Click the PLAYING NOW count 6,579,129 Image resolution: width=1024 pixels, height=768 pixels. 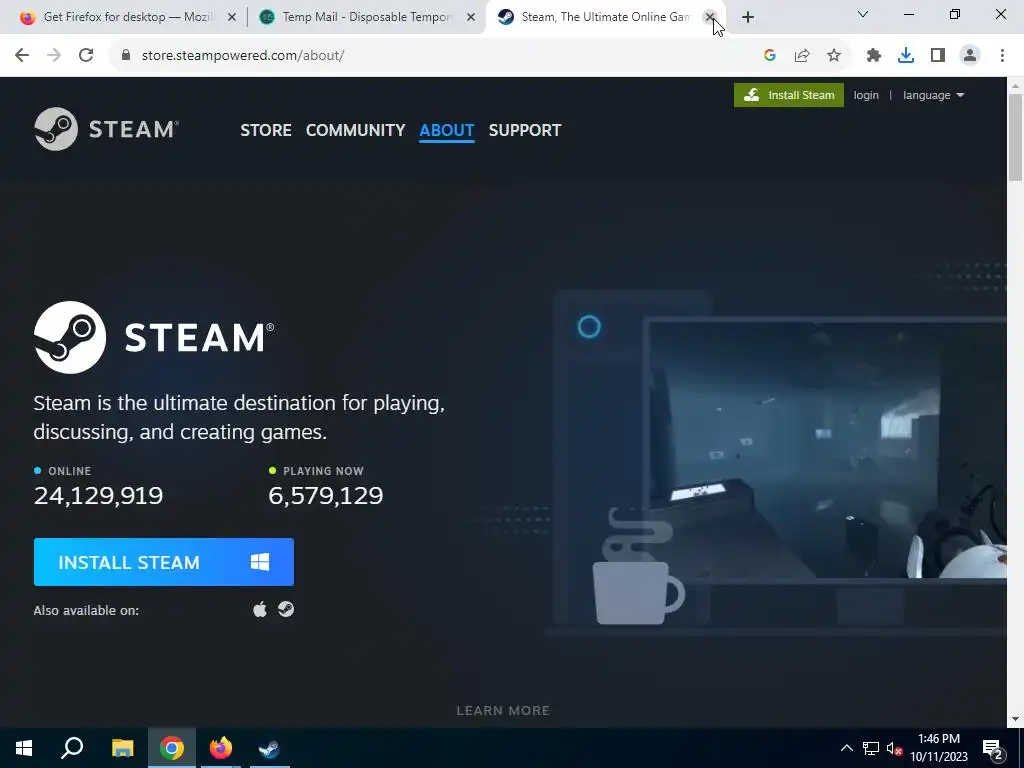tap(325, 496)
